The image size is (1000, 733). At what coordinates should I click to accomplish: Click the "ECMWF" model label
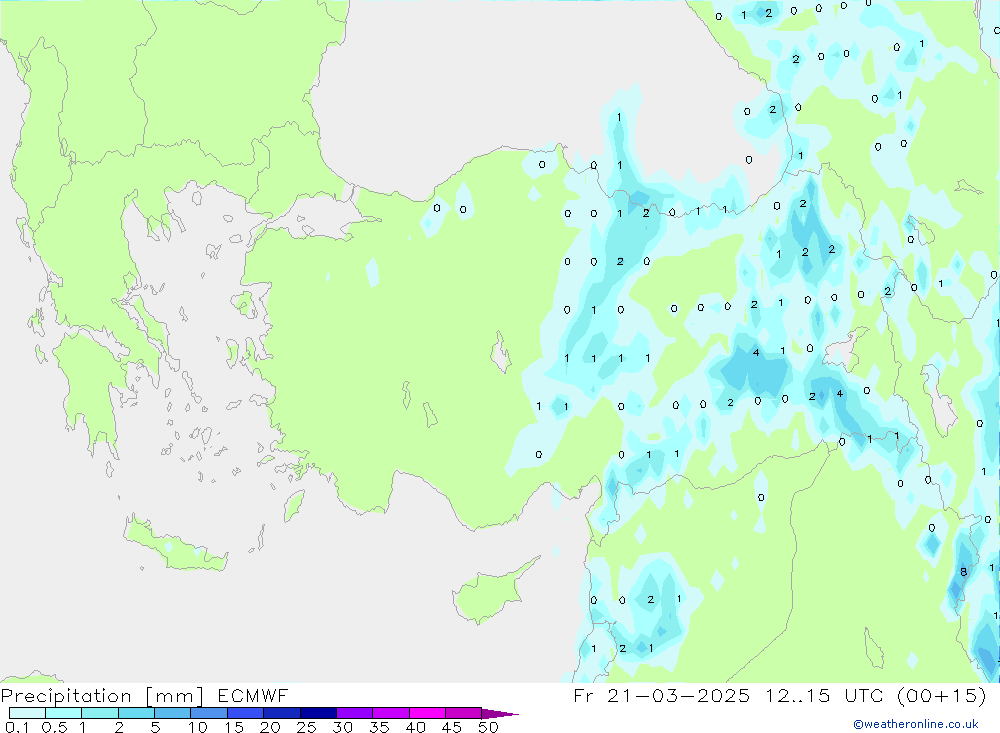click(x=253, y=695)
